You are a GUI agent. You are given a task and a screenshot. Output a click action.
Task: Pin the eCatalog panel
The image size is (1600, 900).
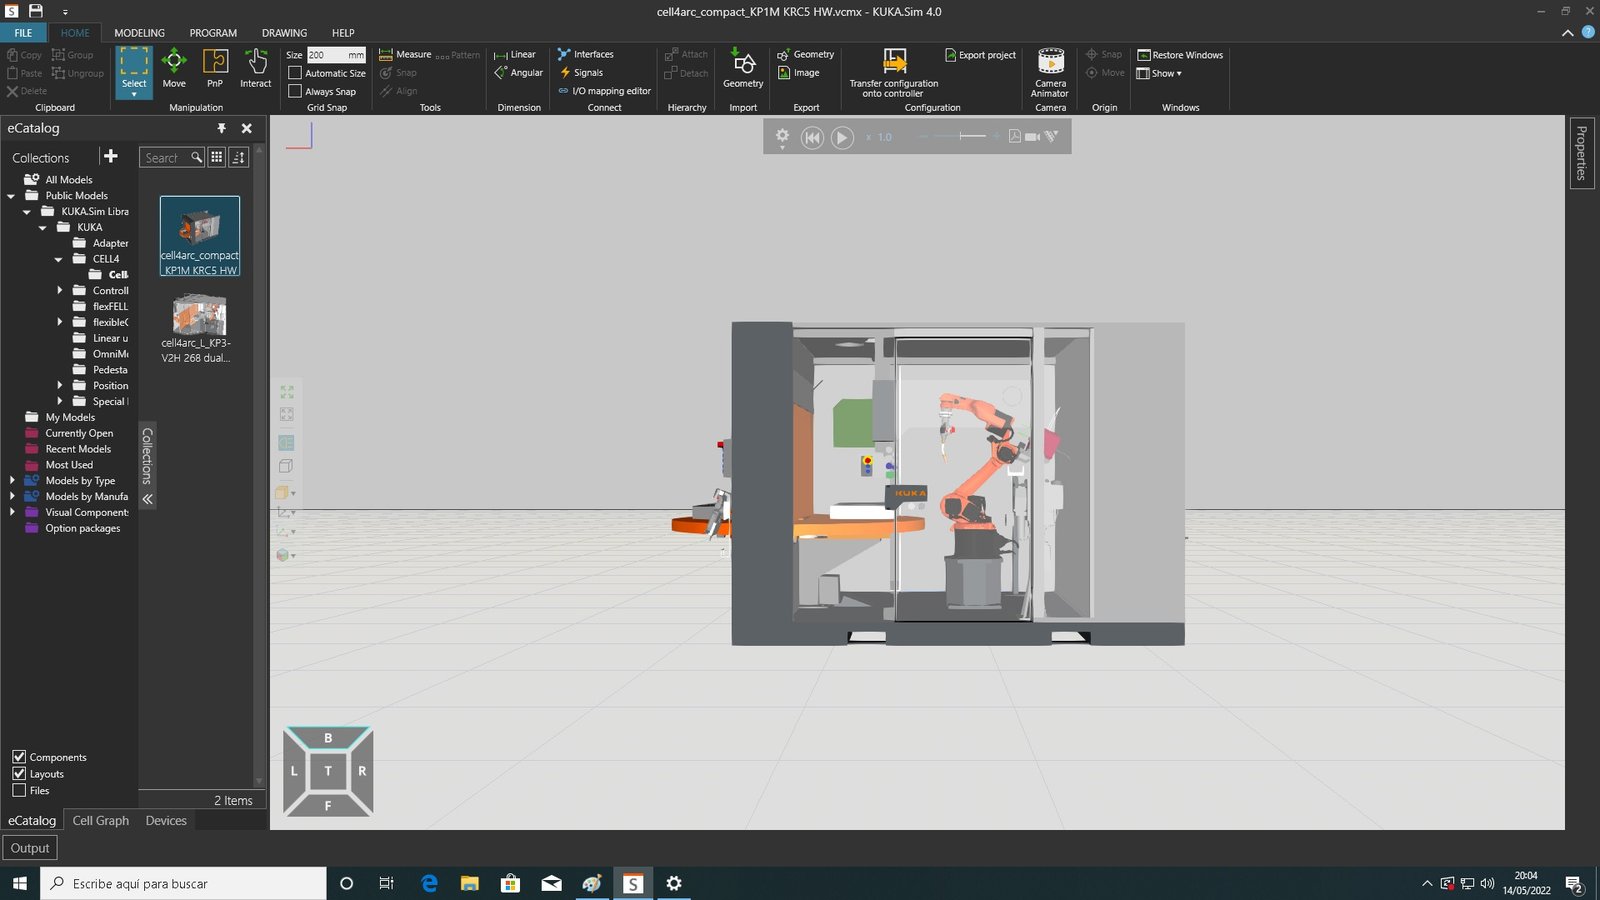(x=221, y=128)
